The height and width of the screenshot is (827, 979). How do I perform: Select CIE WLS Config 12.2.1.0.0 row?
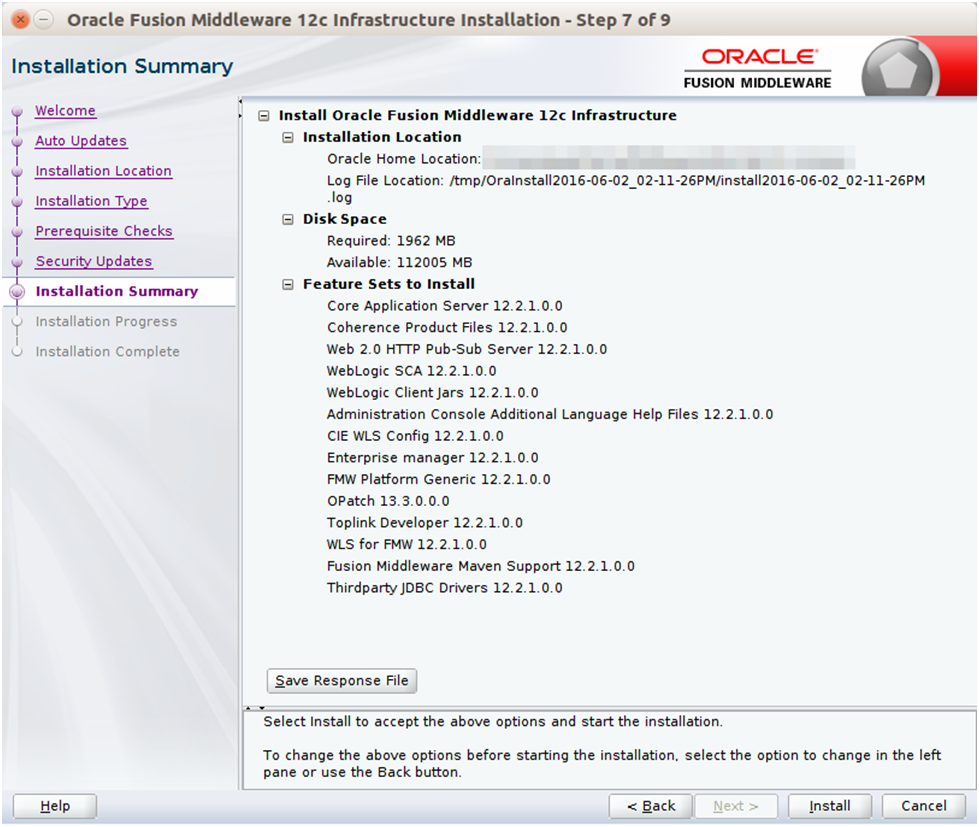point(415,436)
